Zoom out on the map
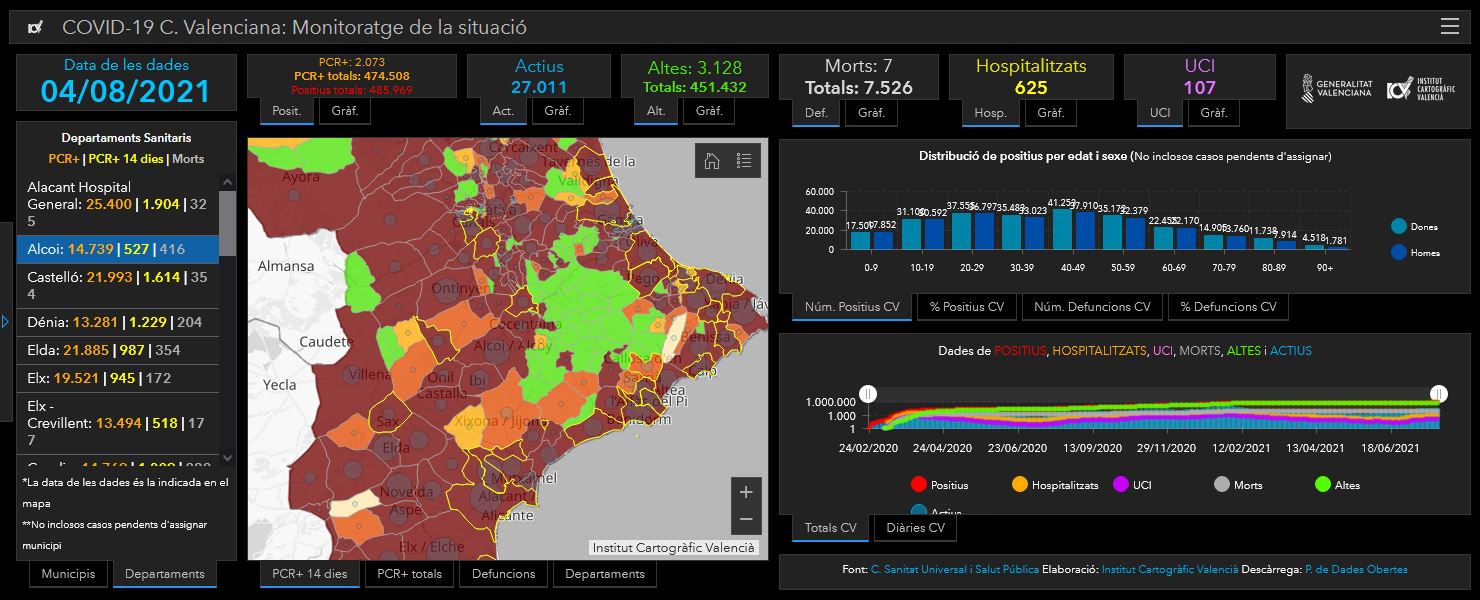The image size is (1480, 600). (x=745, y=519)
